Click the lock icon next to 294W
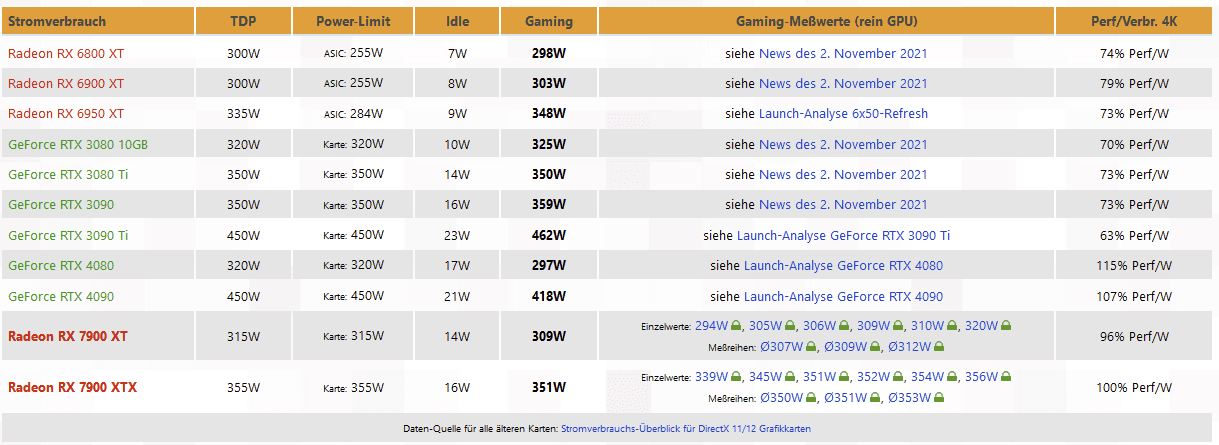 tap(736, 325)
